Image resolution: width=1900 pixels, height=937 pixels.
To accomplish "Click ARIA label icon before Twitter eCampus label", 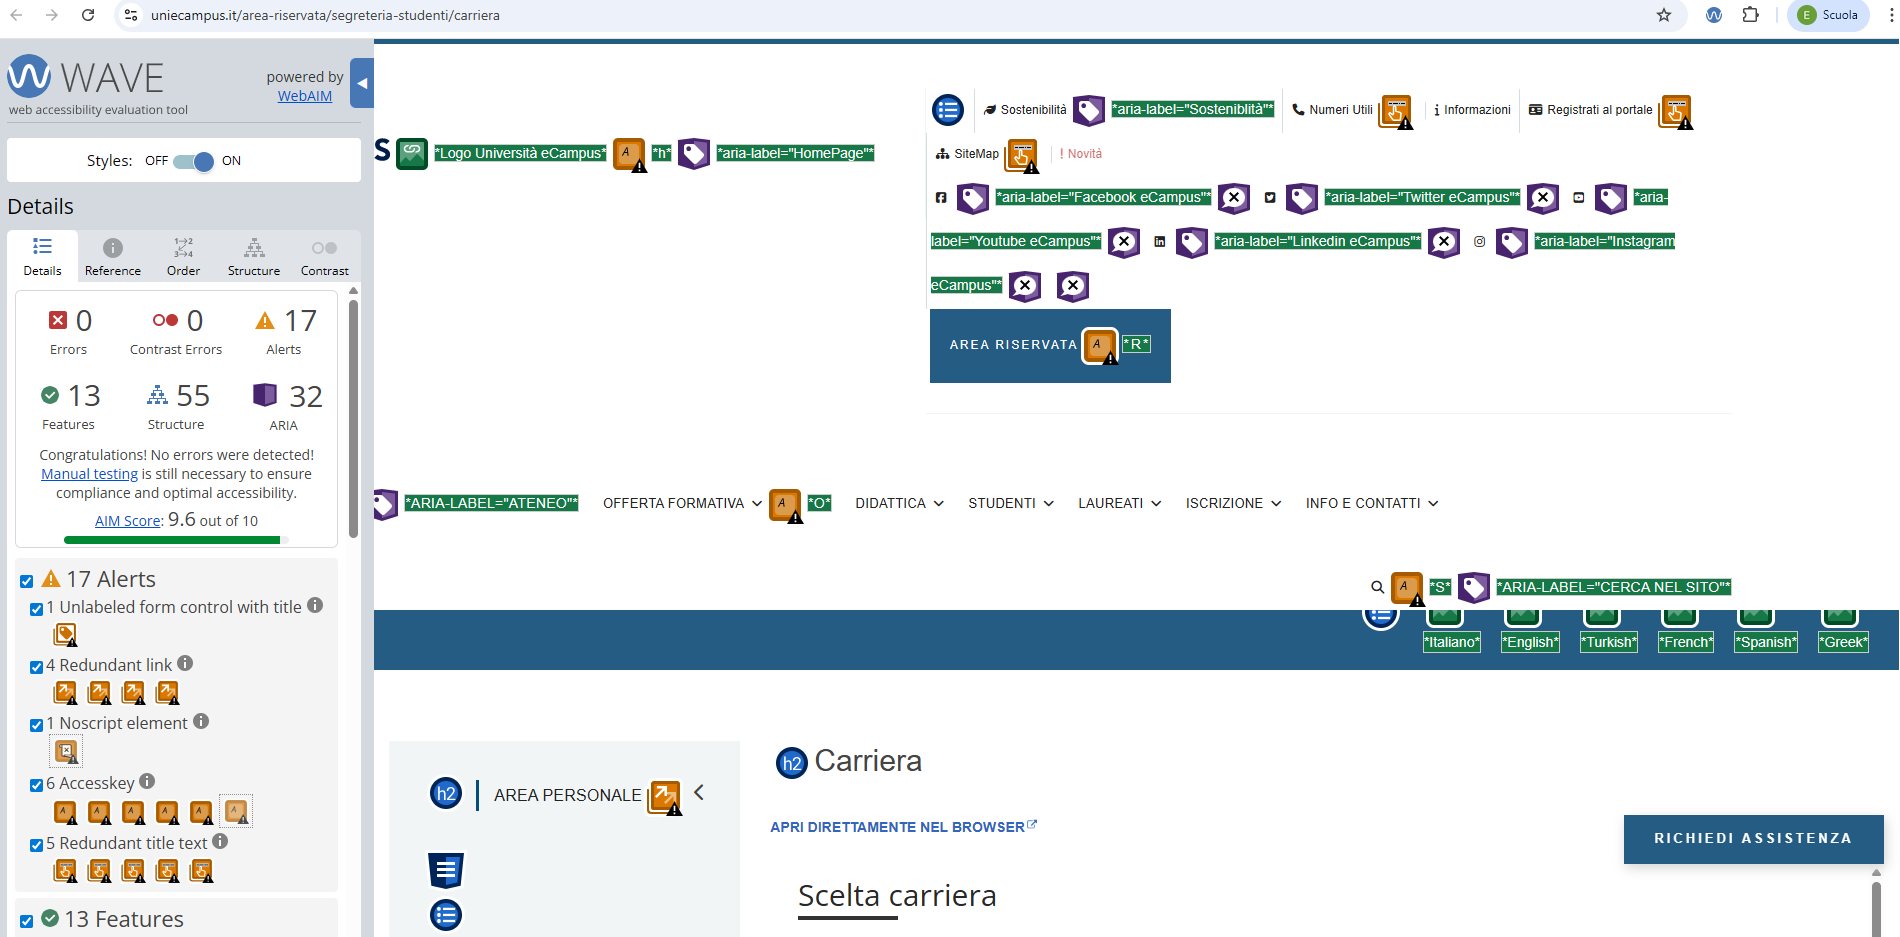I will coord(1302,198).
